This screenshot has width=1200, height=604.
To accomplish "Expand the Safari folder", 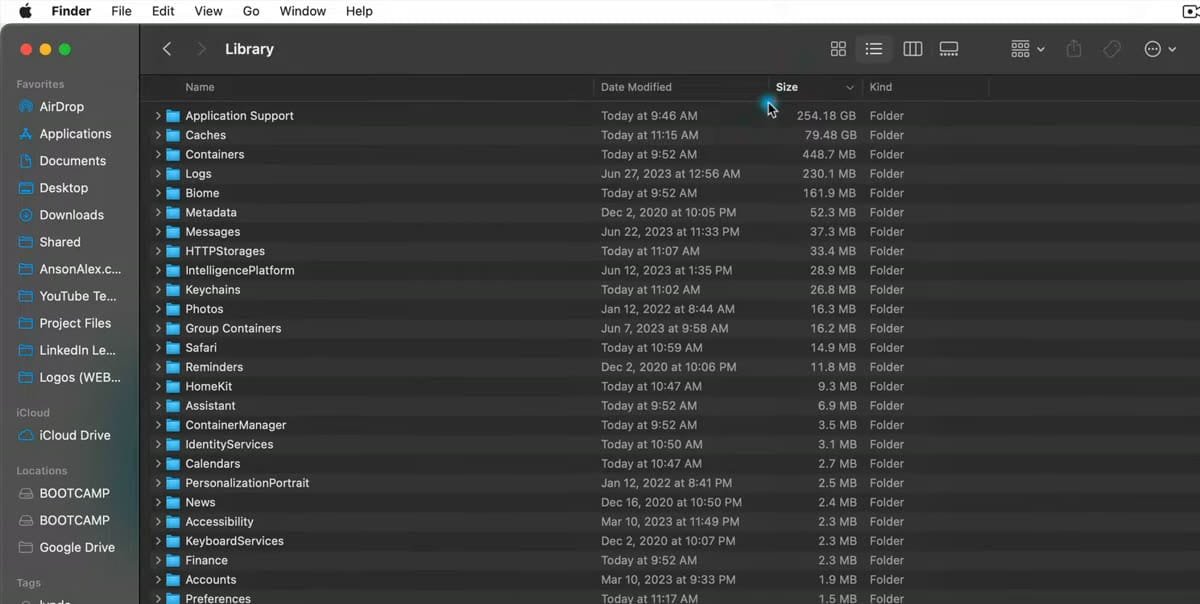I will pos(158,348).
